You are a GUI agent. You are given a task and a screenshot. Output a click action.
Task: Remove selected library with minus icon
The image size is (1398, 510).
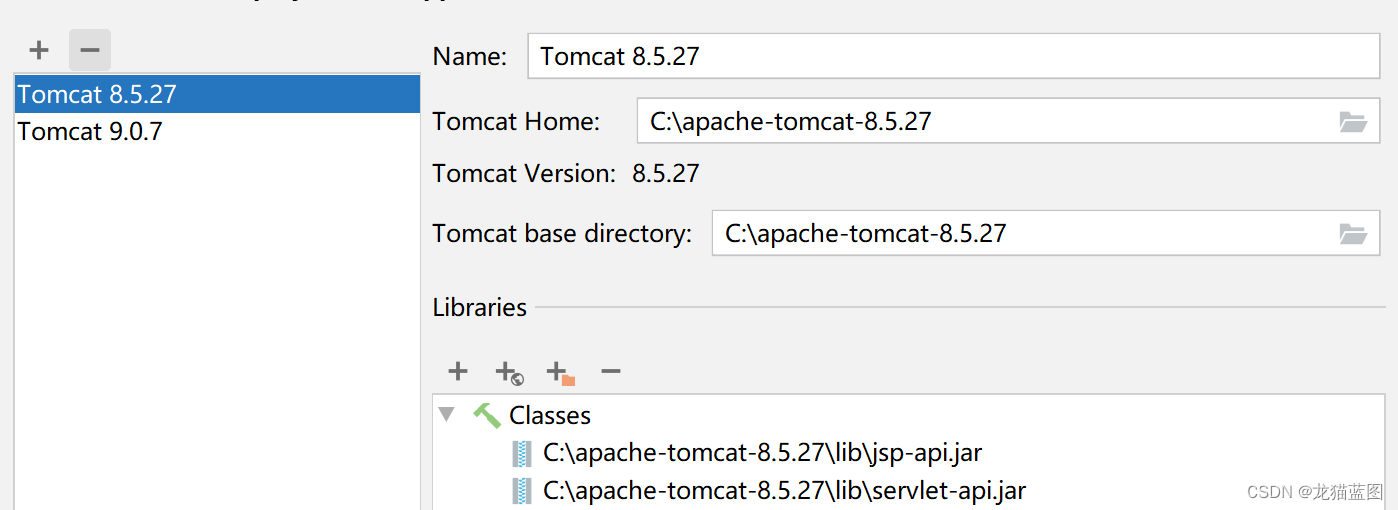[x=611, y=372]
